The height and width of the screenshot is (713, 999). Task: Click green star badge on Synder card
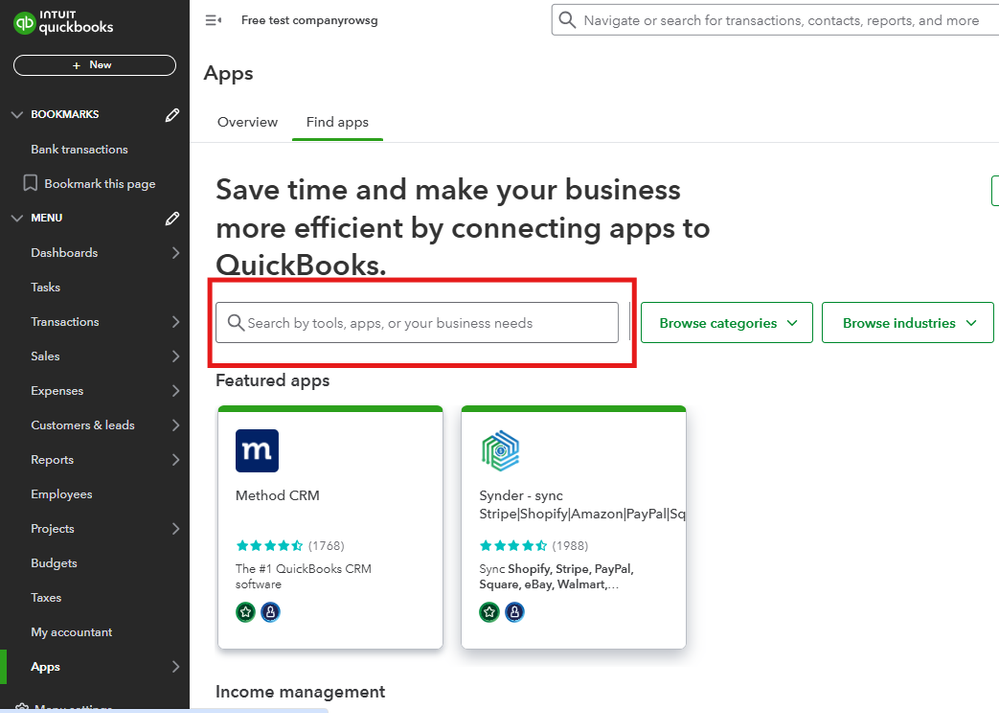pos(489,612)
